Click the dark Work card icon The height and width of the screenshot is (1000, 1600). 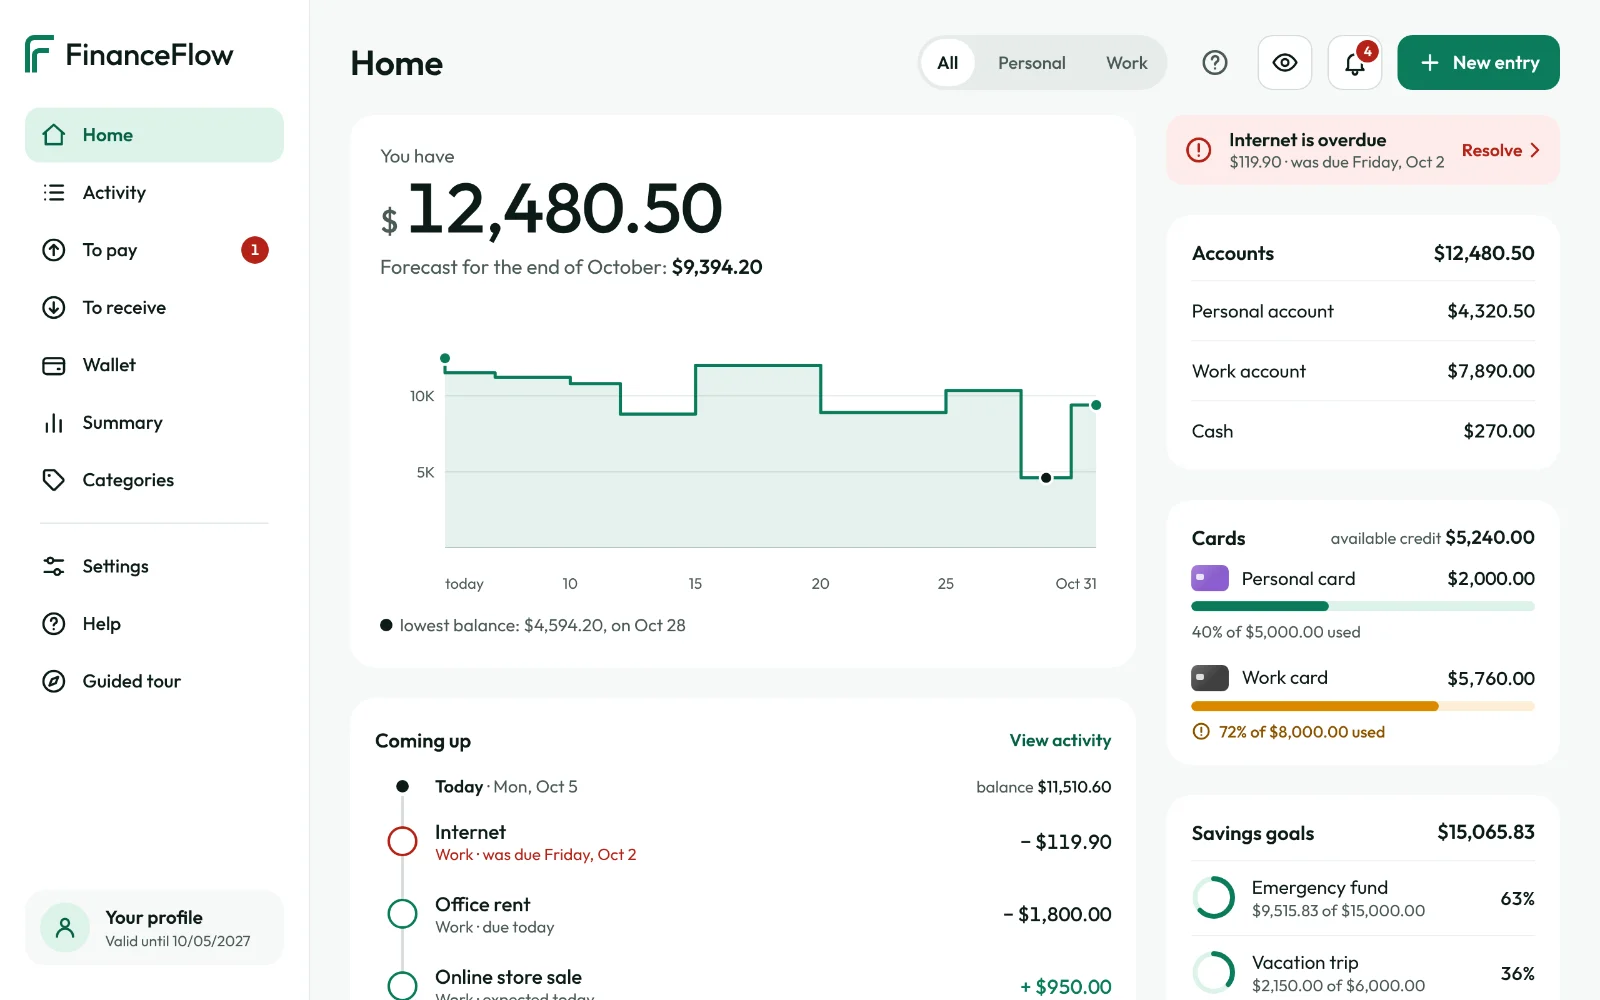[1210, 678]
